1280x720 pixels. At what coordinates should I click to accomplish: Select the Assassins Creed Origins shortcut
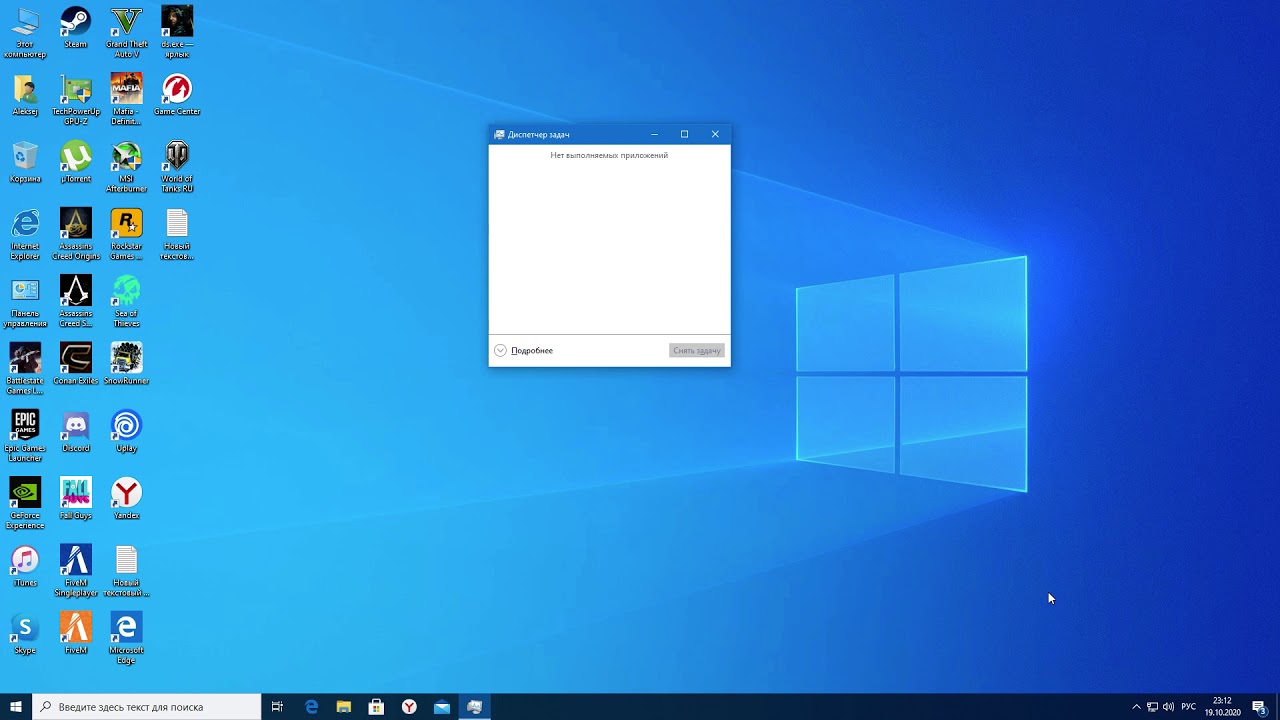click(x=75, y=234)
